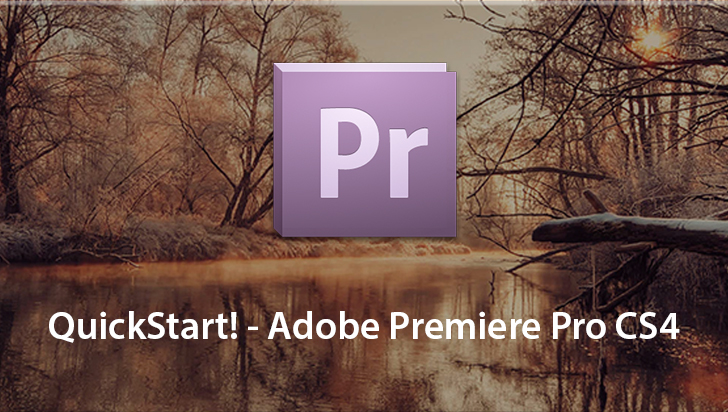Image resolution: width=728 pixels, height=412 pixels.
Task: Click the icon's light top edge
Action: [x=360, y=68]
